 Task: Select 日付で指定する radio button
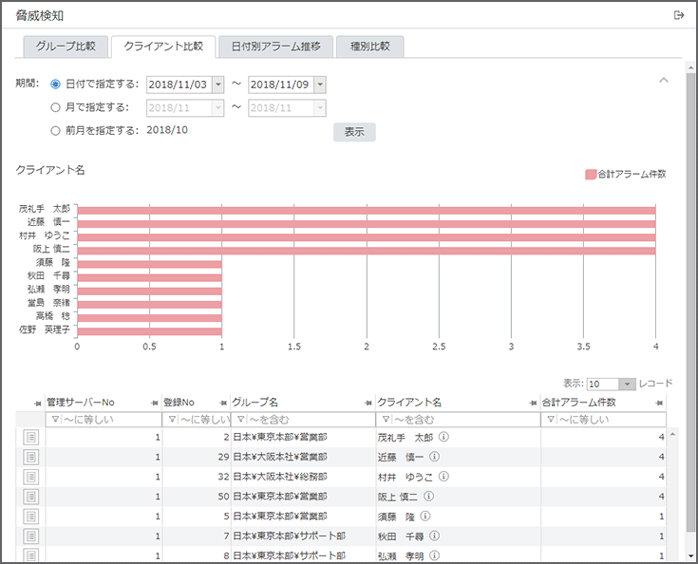(x=55, y=84)
